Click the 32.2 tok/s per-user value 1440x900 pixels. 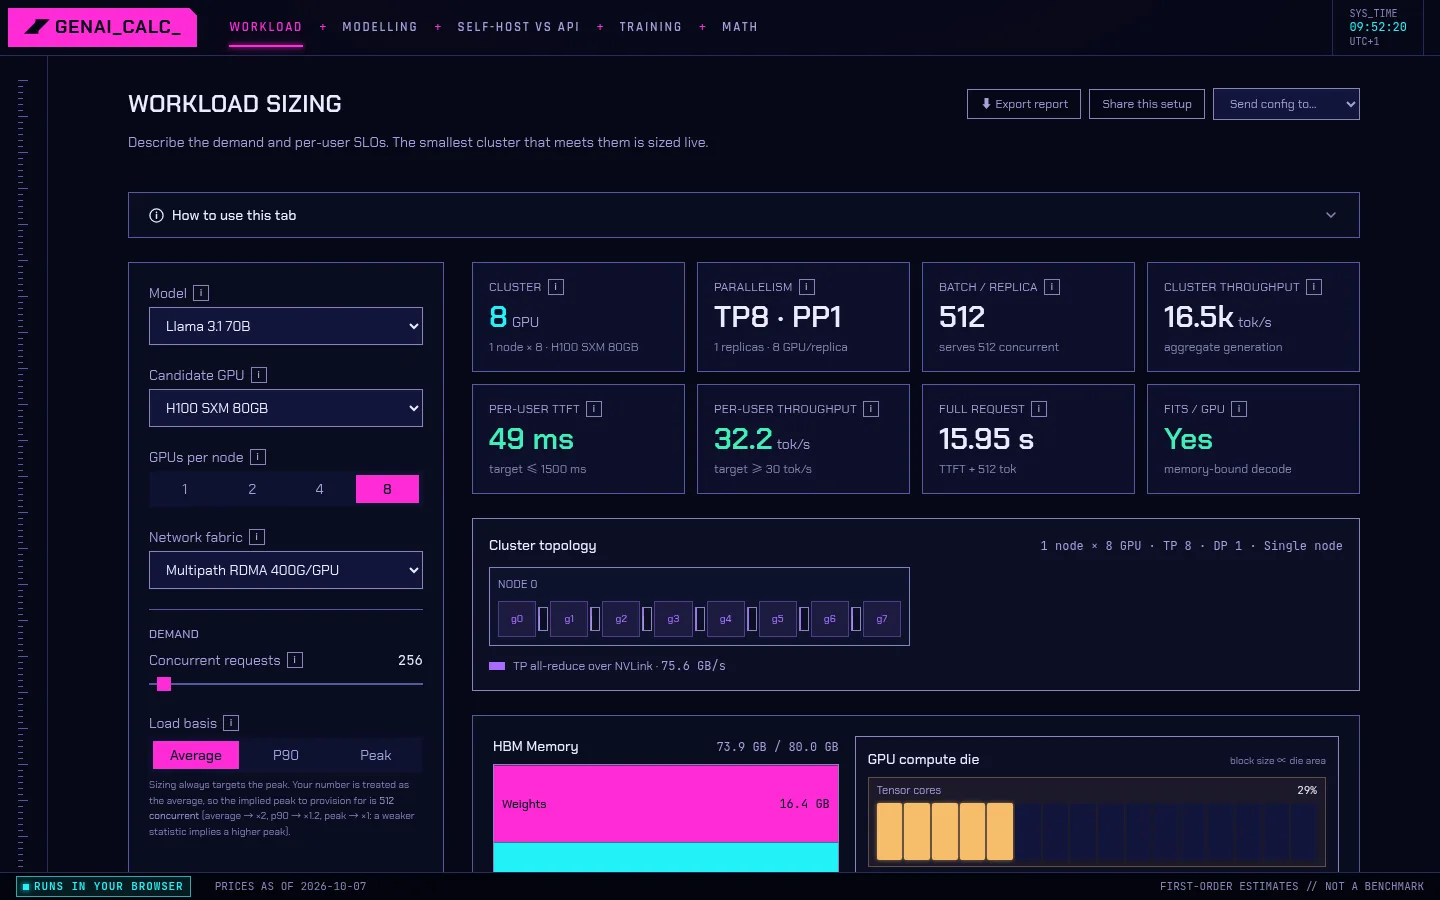point(762,440)
